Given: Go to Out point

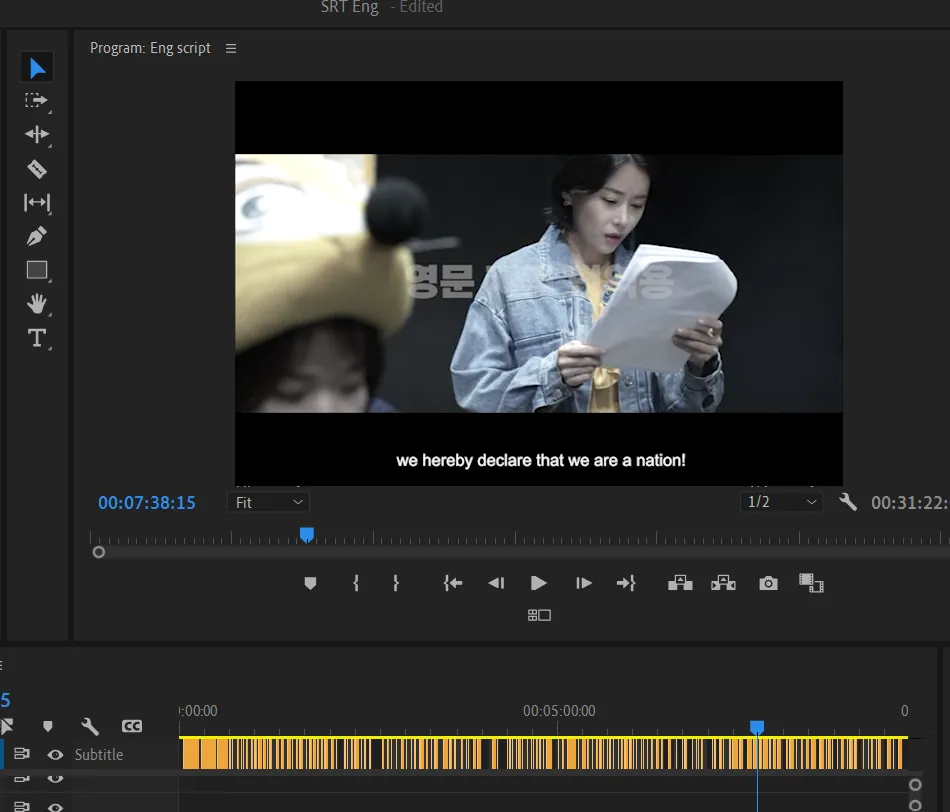Looking at the screenshot, I should (626, 583).
